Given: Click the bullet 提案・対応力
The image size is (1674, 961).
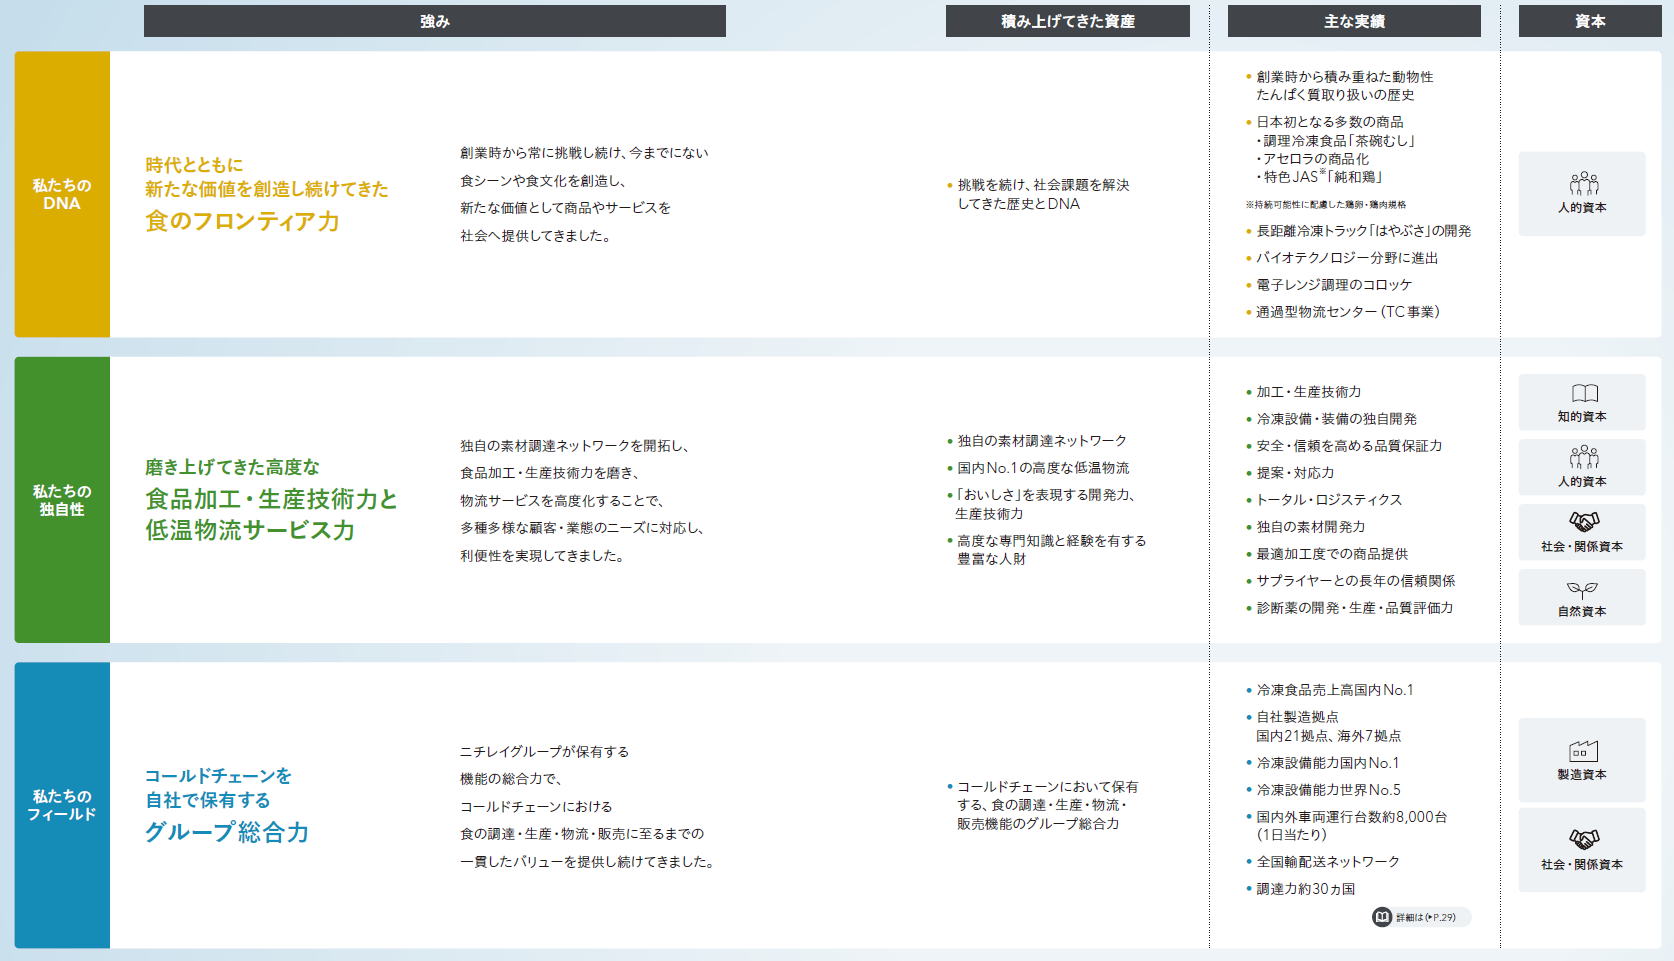Looking at the screenshot, I should click(x=1290, y=473).
